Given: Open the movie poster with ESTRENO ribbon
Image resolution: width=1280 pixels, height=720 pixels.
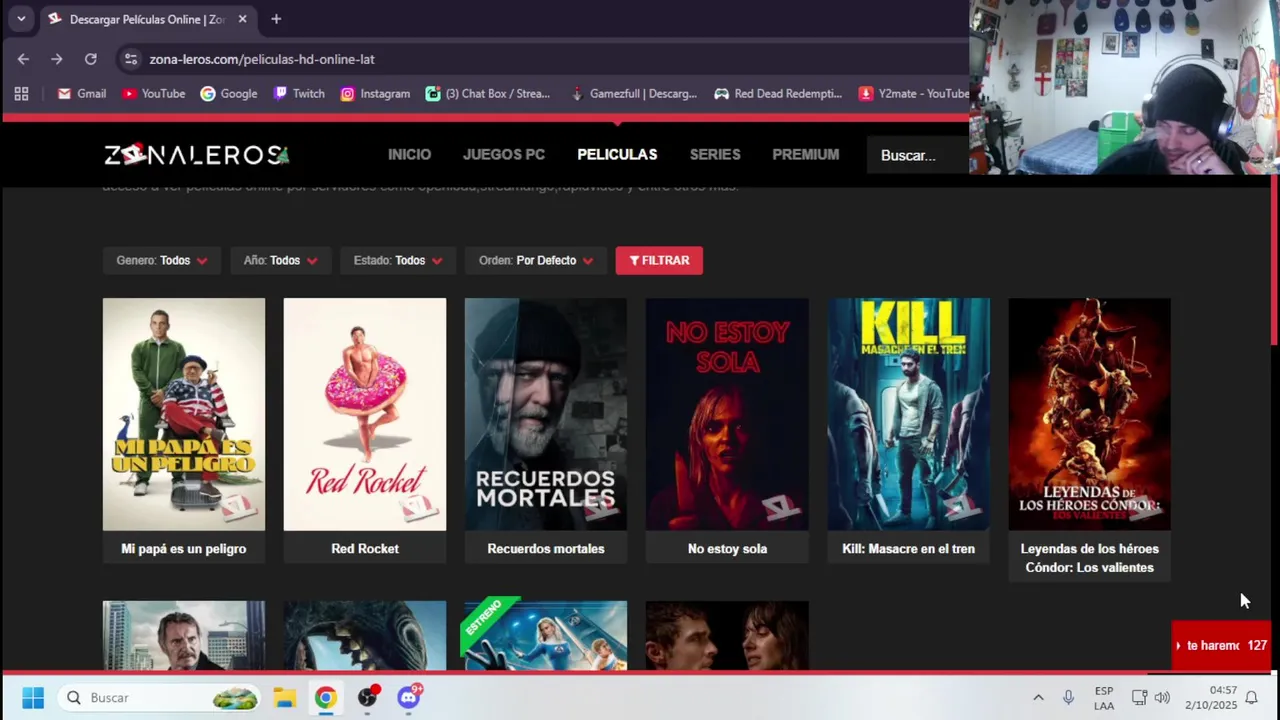Looking at the screenshot, I should pyautogui.click(x=546, y=635).
